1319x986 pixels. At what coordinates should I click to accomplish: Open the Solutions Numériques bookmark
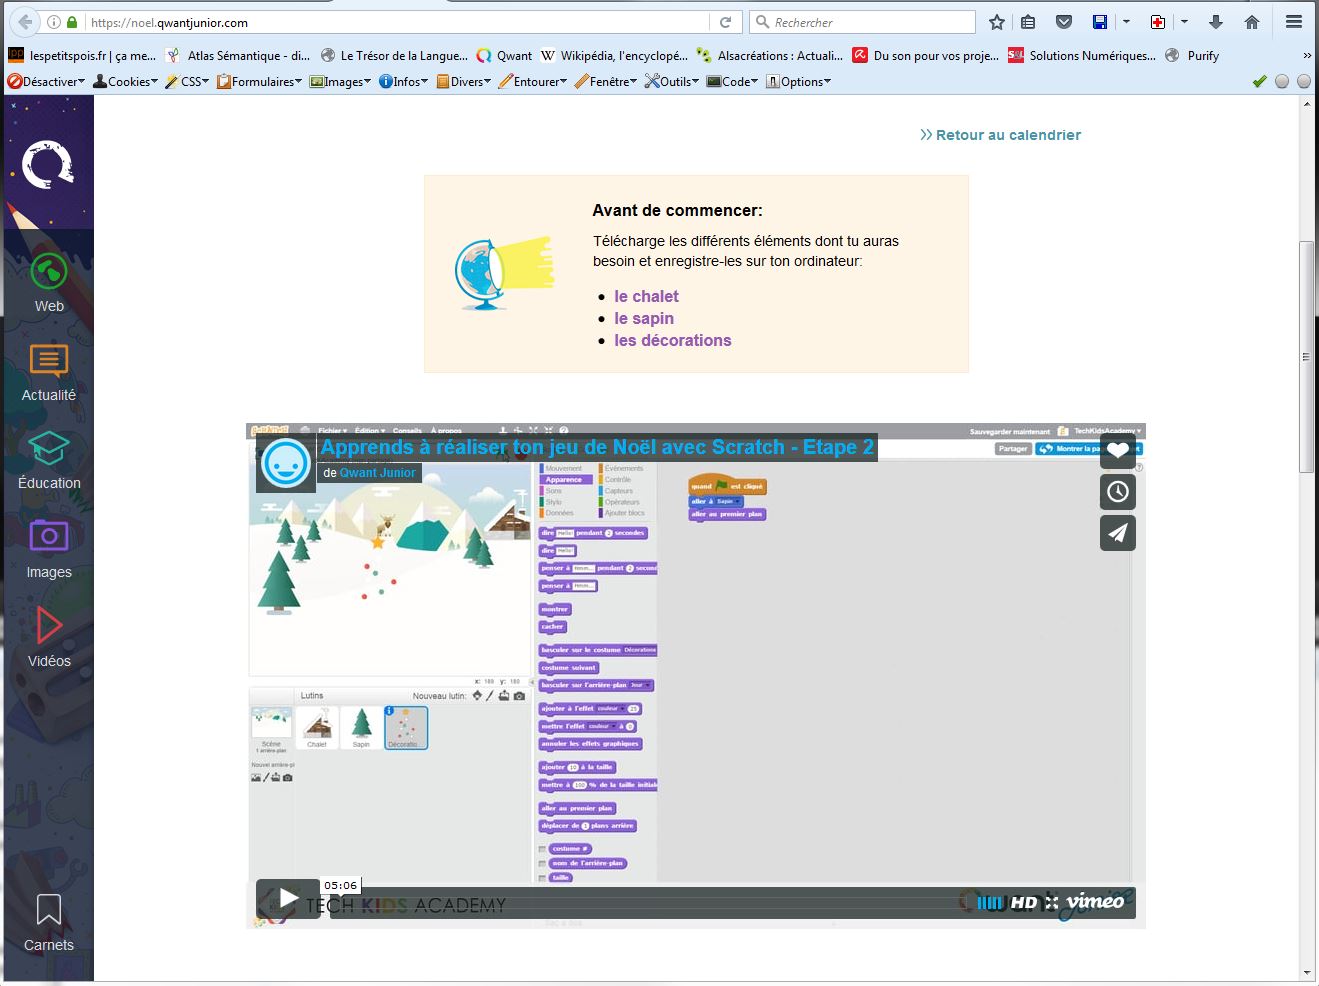pos(1082,56)
